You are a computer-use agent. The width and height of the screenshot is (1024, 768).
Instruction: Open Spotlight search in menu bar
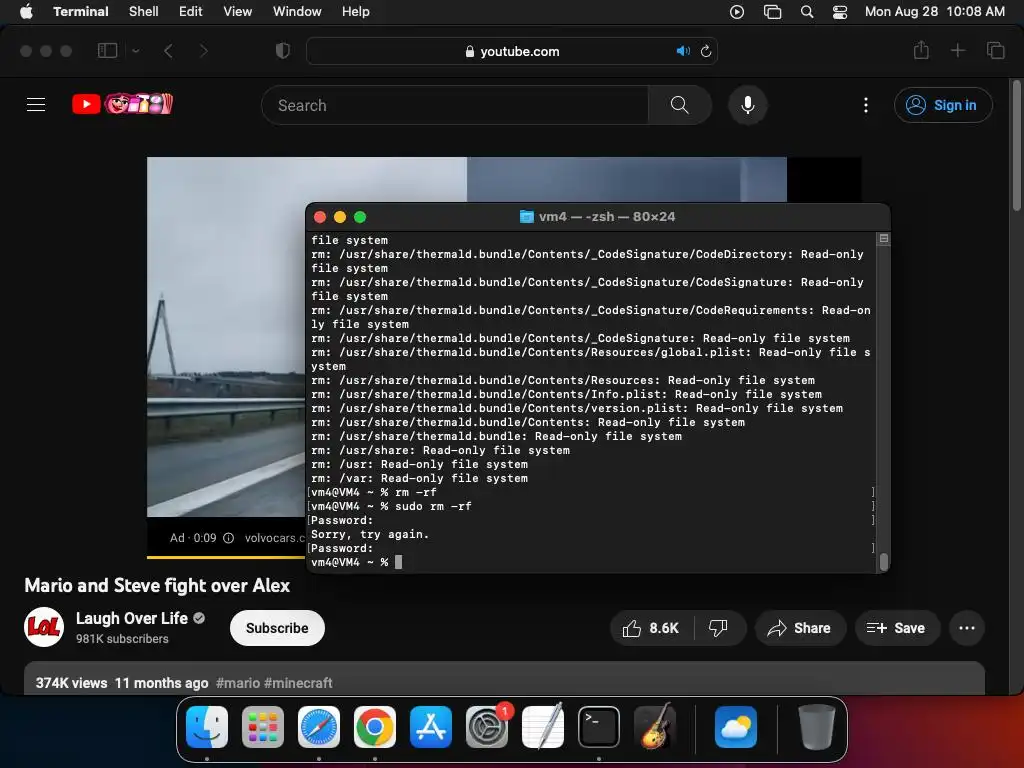tap(807, 12)
